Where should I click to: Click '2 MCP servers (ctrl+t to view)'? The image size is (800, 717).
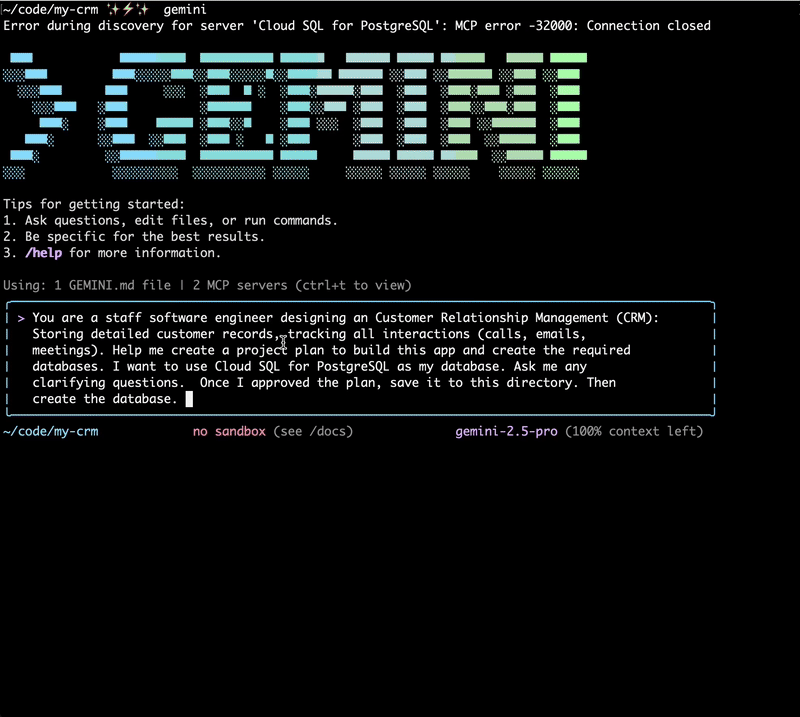coord(302,285)
